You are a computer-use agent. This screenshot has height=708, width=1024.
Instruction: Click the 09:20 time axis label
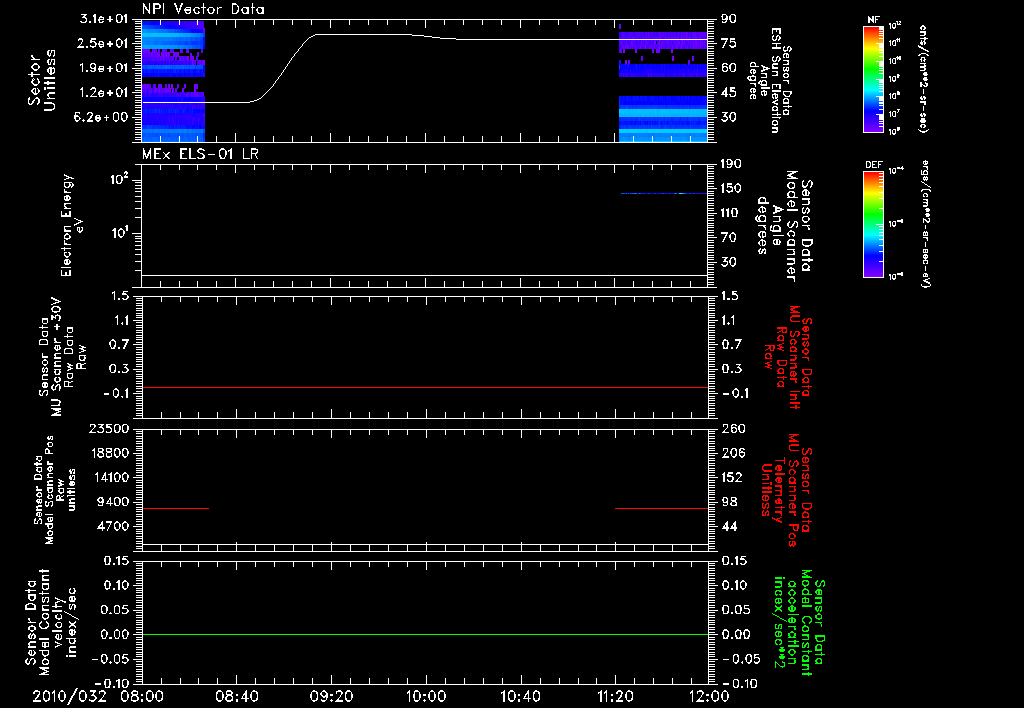332,696
